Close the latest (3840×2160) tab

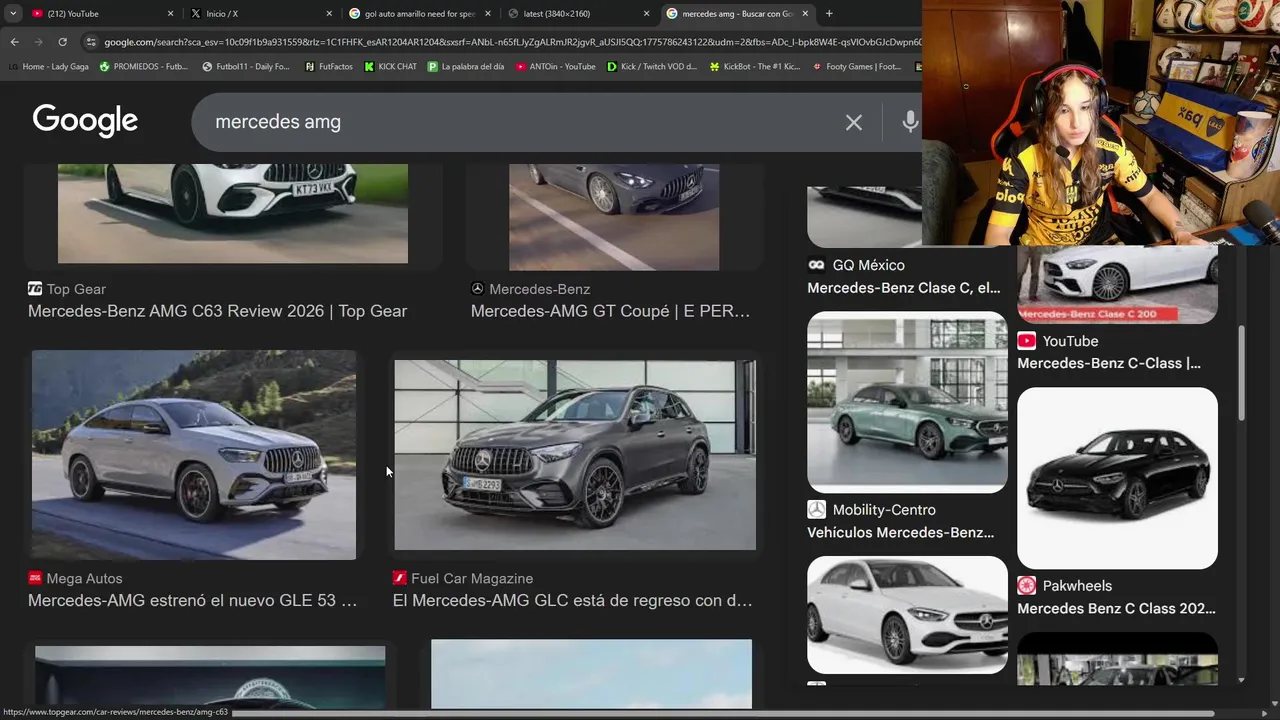646,14
